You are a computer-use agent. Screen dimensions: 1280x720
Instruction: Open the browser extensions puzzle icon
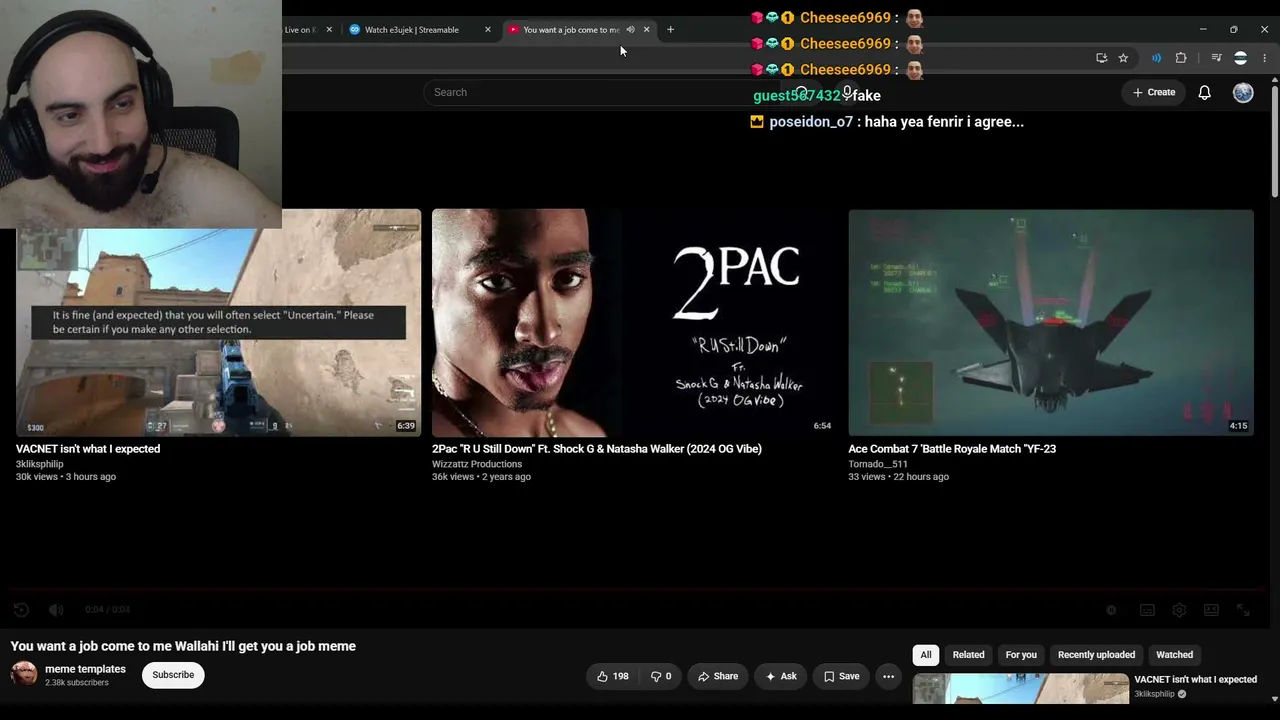[1181, 58]
